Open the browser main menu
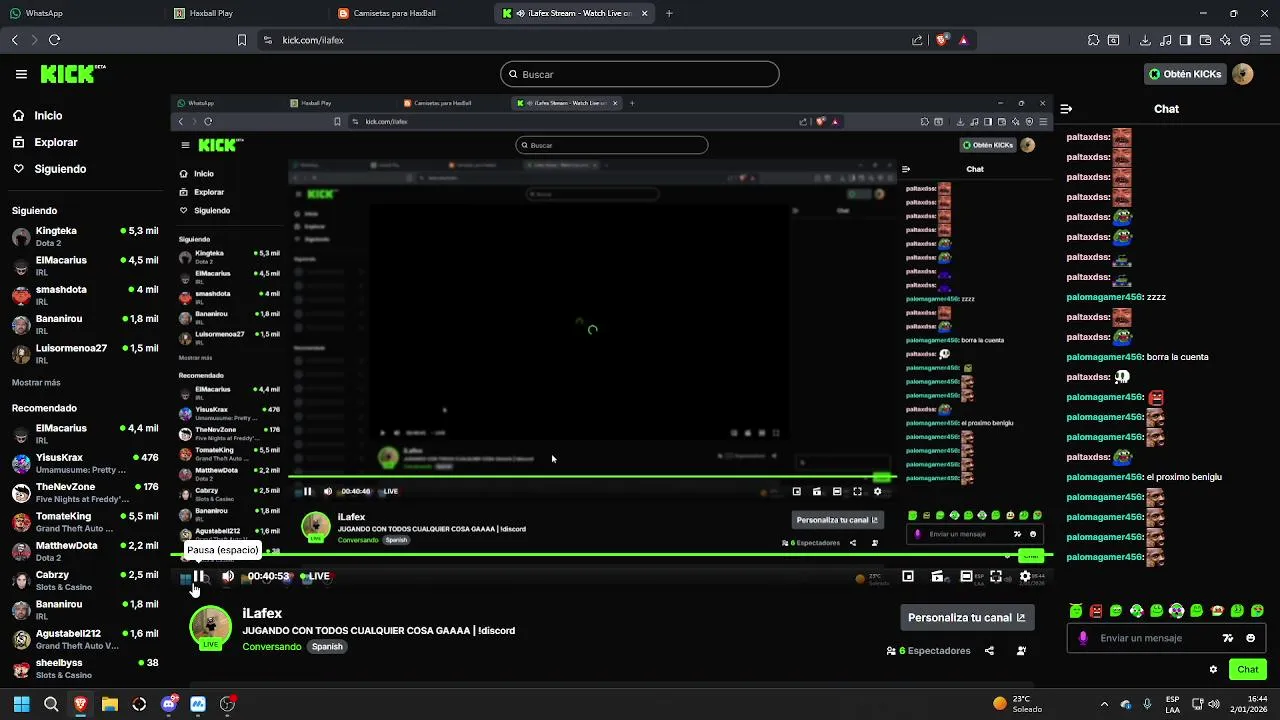 (1265, 40)
